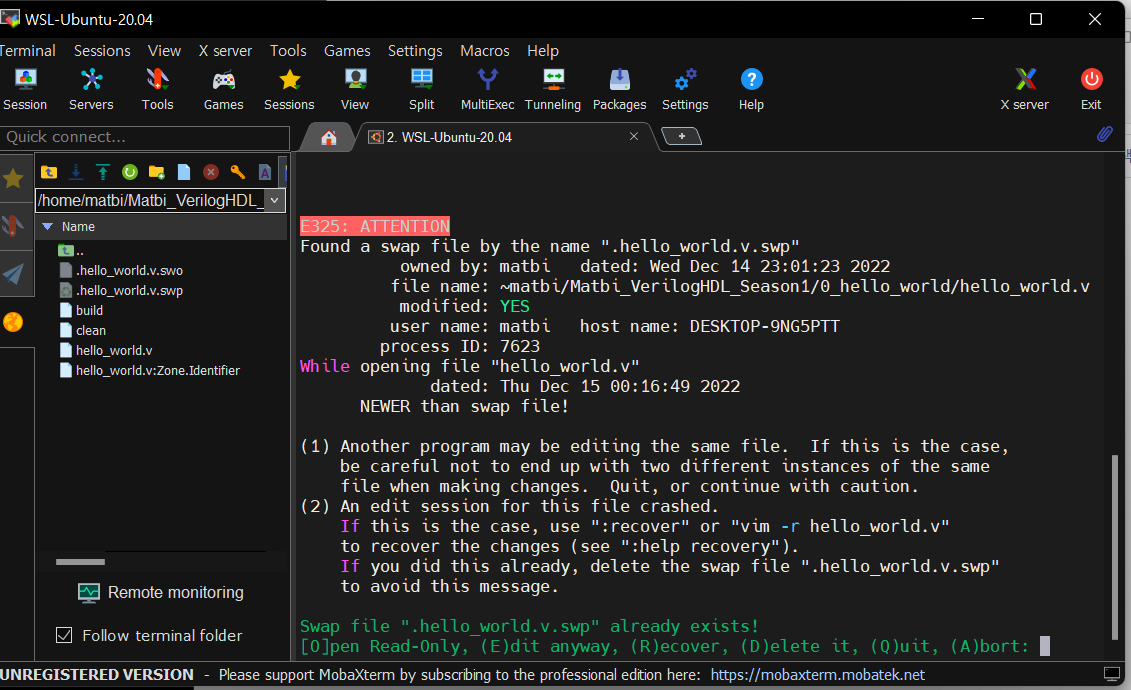Click the Quick connect input field
1131x690 pixels.
[x=145, y=137]
